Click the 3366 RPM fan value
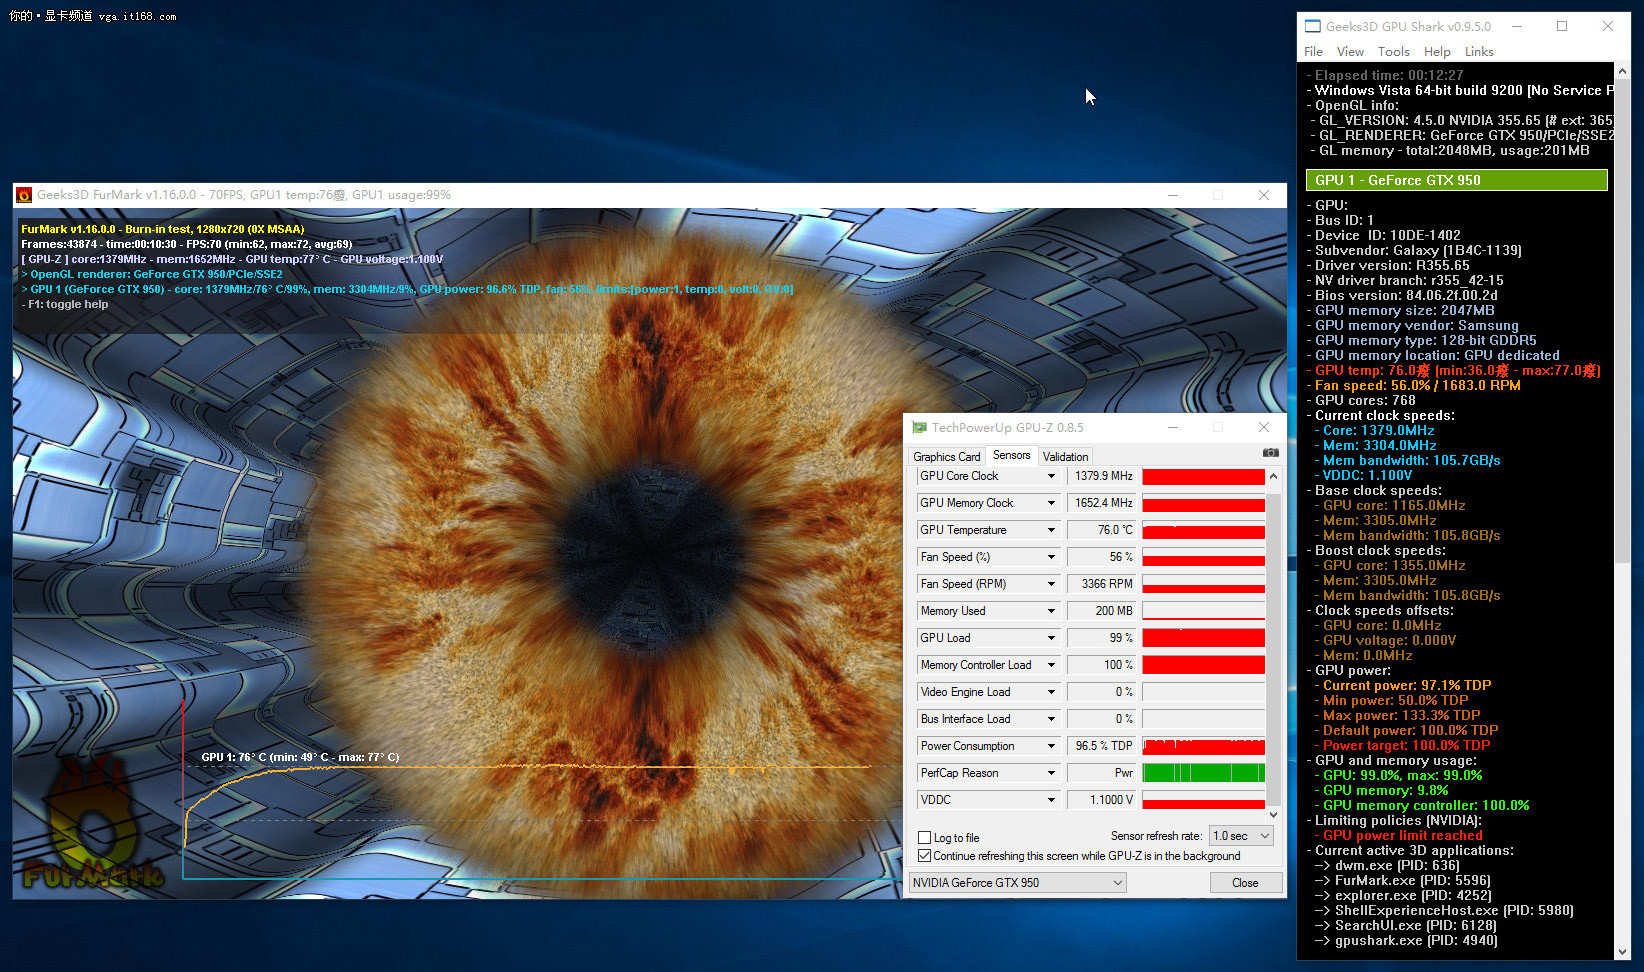Screen dimensions: 1644x972 pyautogui.click(x=1102, y=584)
